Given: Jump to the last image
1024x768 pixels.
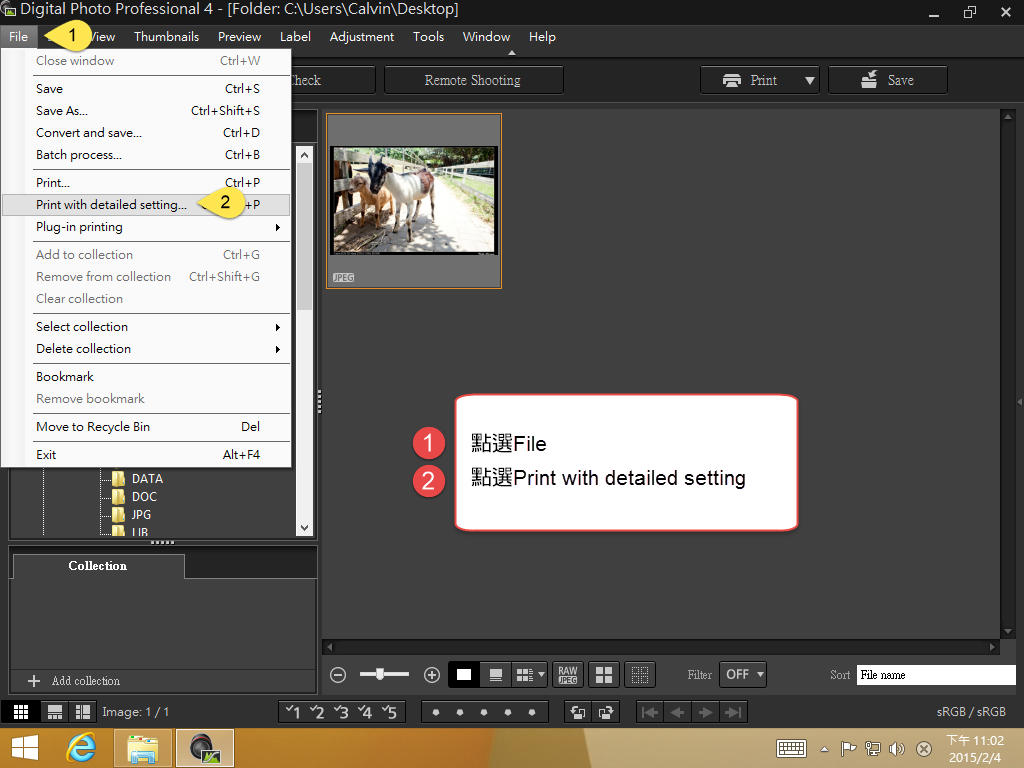Looking at the screenshot, I should pos(733,712).
